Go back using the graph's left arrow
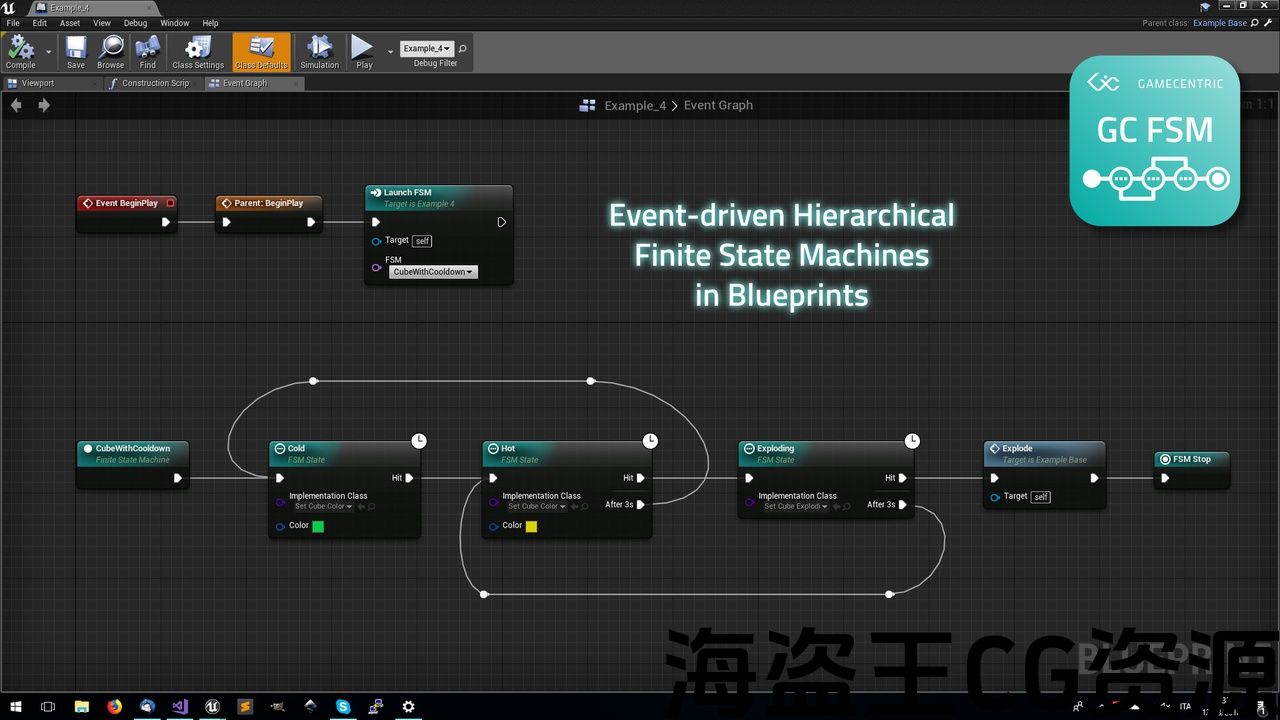The width and height of the screenshot is (1280, 720). (16, 105)
